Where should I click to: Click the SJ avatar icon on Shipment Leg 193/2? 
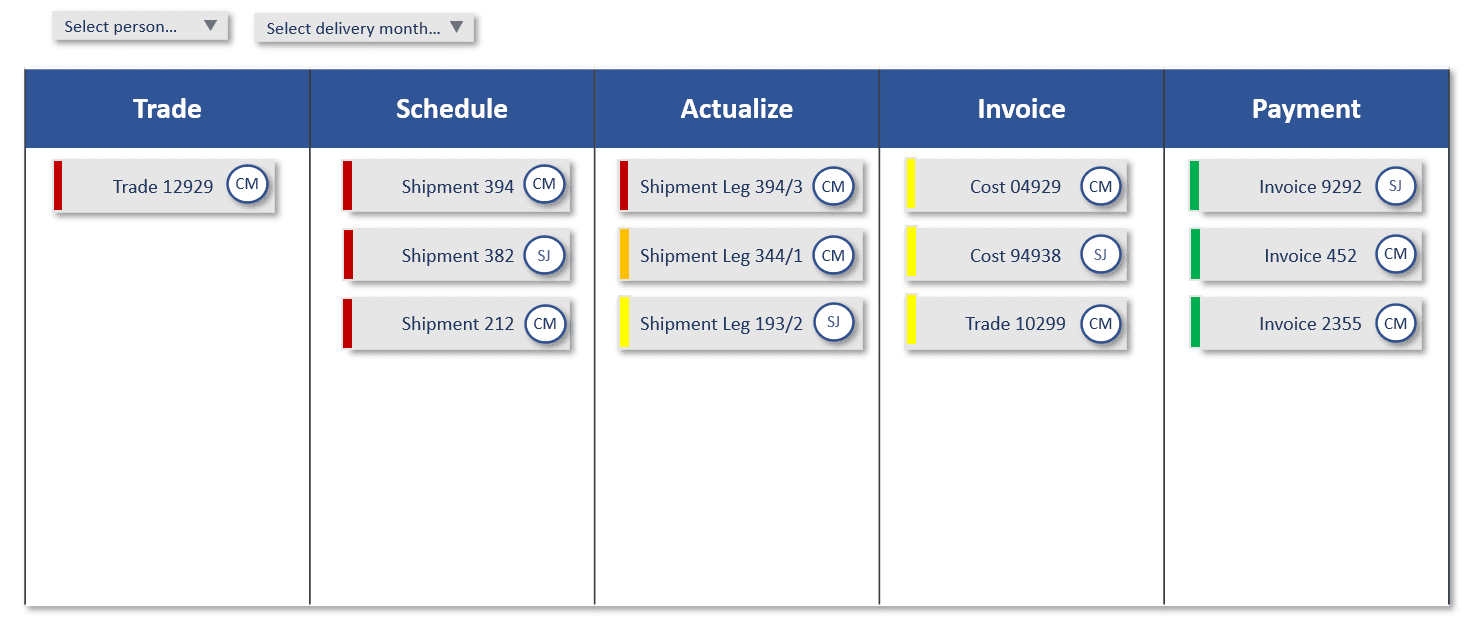pyautogui.click(x=833, y=323)
